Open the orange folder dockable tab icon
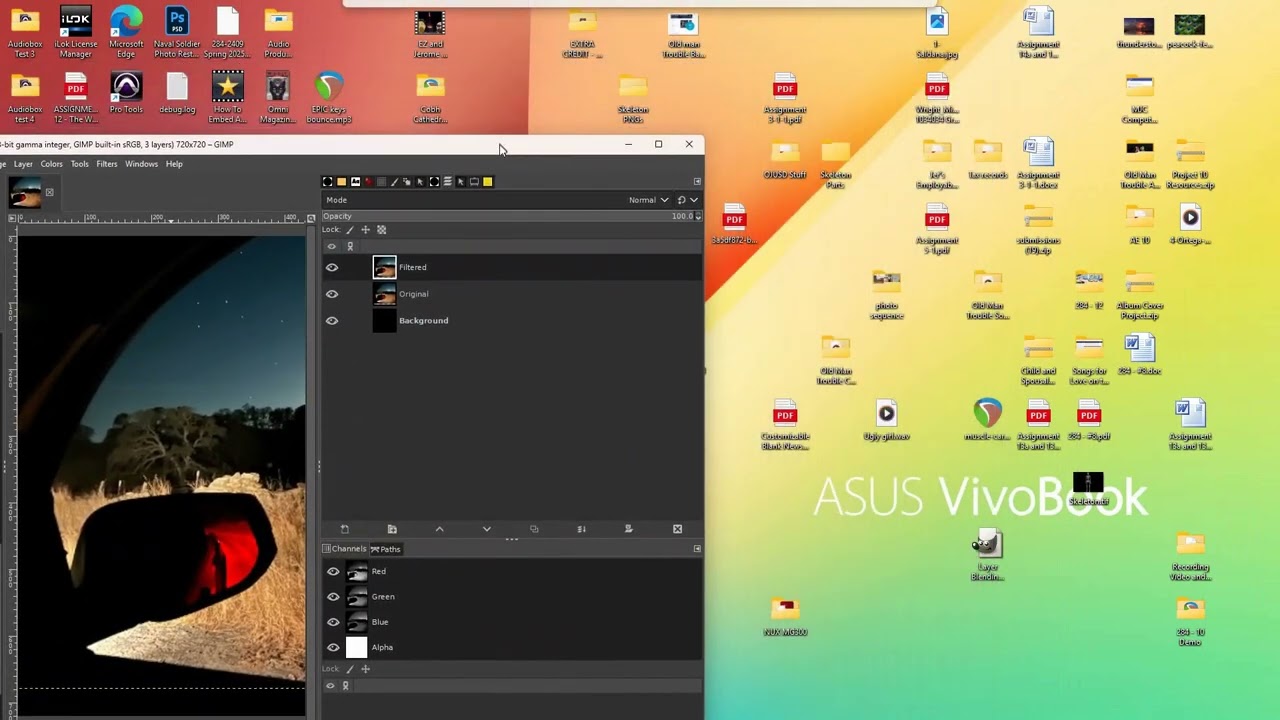Viewport: 1280px width, 720px height. click(341, 182)
